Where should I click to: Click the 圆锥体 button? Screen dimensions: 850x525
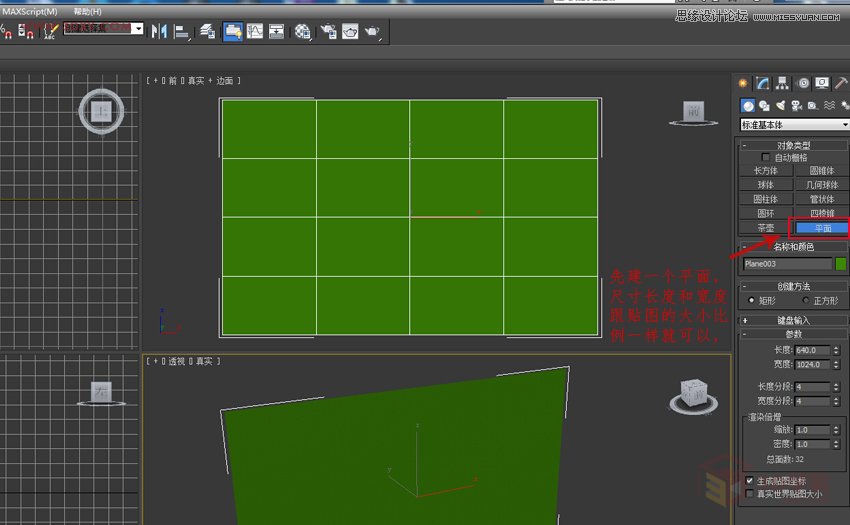821,170
